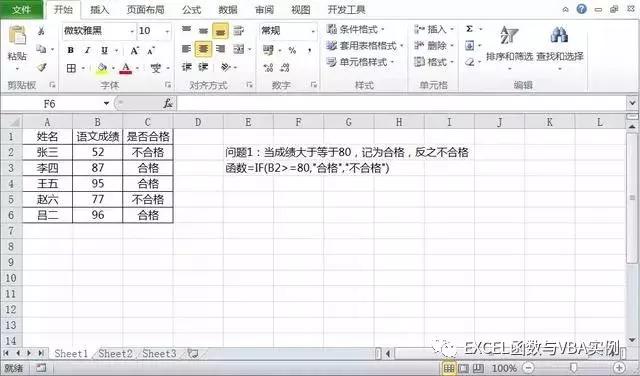Image resolution: width=640 pixels, height=376 pixels.
Task: Switch to the 插入 Insert ribbon tab
Action: click(x=100, y=9)
